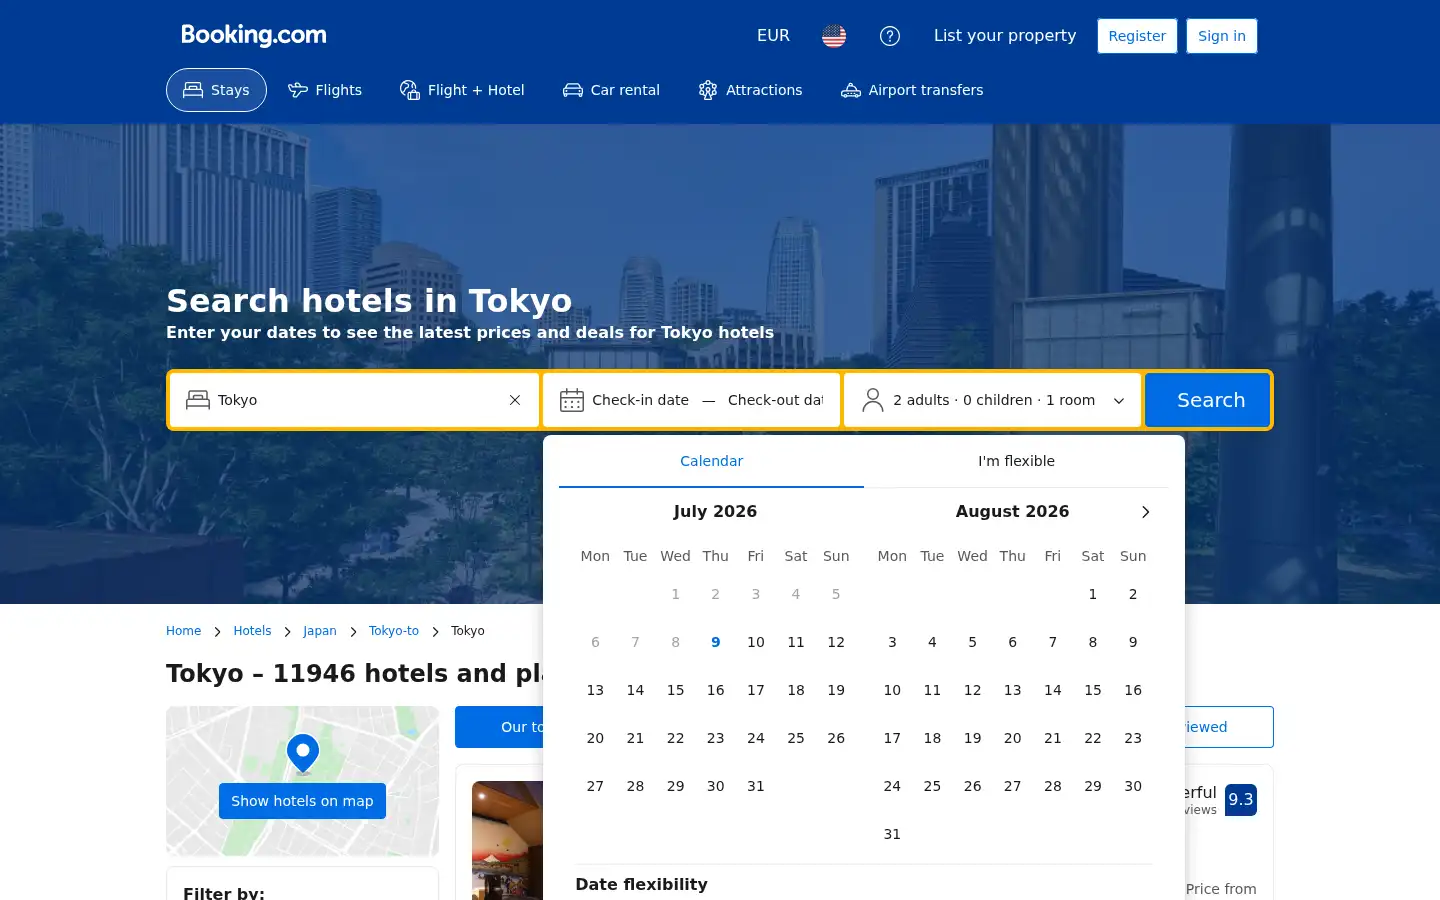Expand the guests and rooms dropdown

click(x=992, y=400)
